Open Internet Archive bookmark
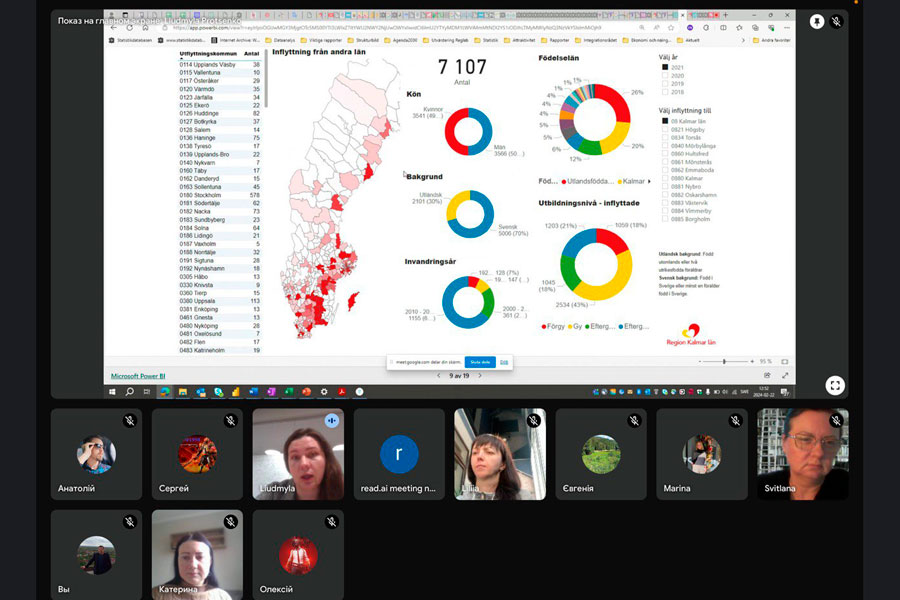The width and height of the screenshot is (900, 600). point(235,40)
